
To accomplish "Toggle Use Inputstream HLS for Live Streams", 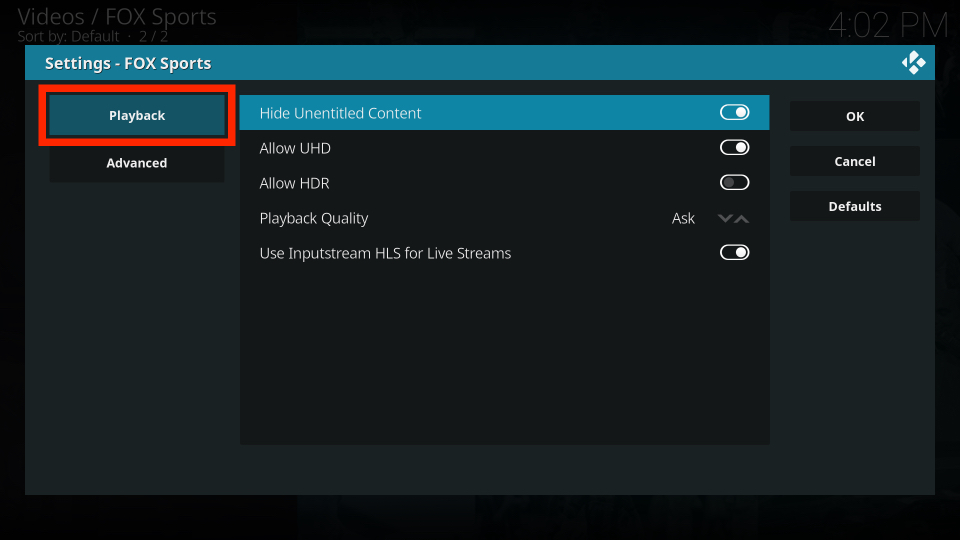I will (x=734, y=252).
